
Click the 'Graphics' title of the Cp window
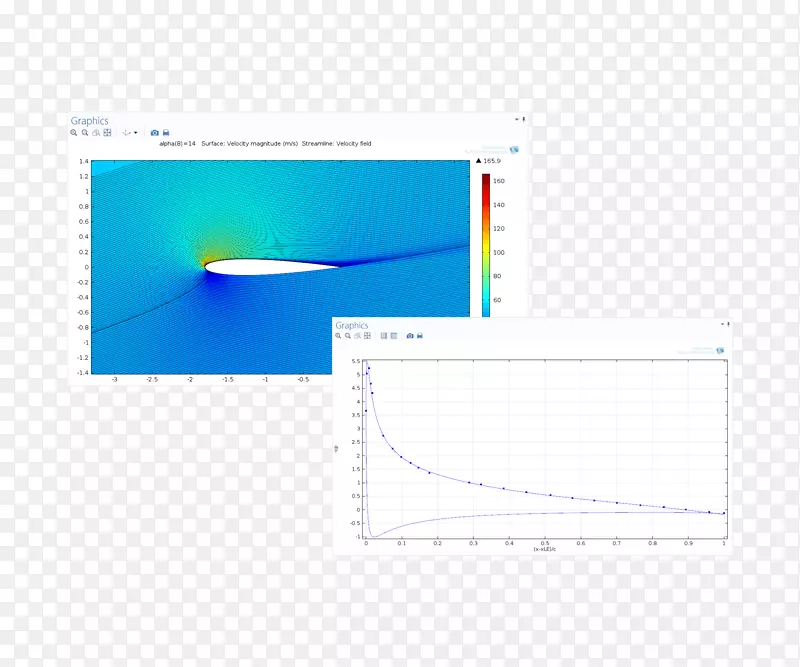(352, 325)
